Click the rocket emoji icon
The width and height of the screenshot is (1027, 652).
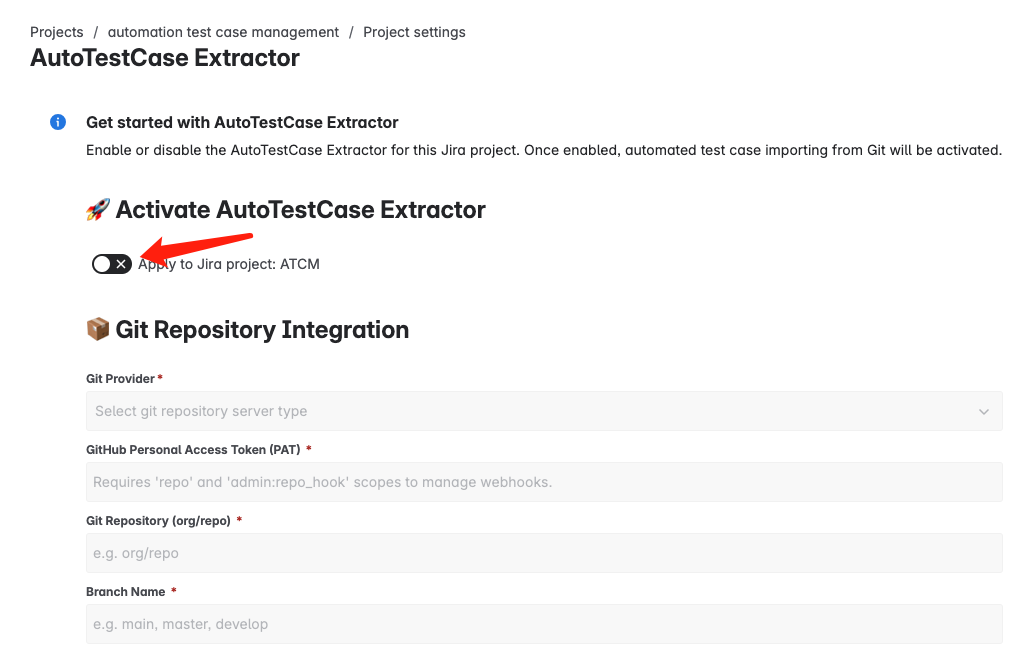click(x=98, y=210)
